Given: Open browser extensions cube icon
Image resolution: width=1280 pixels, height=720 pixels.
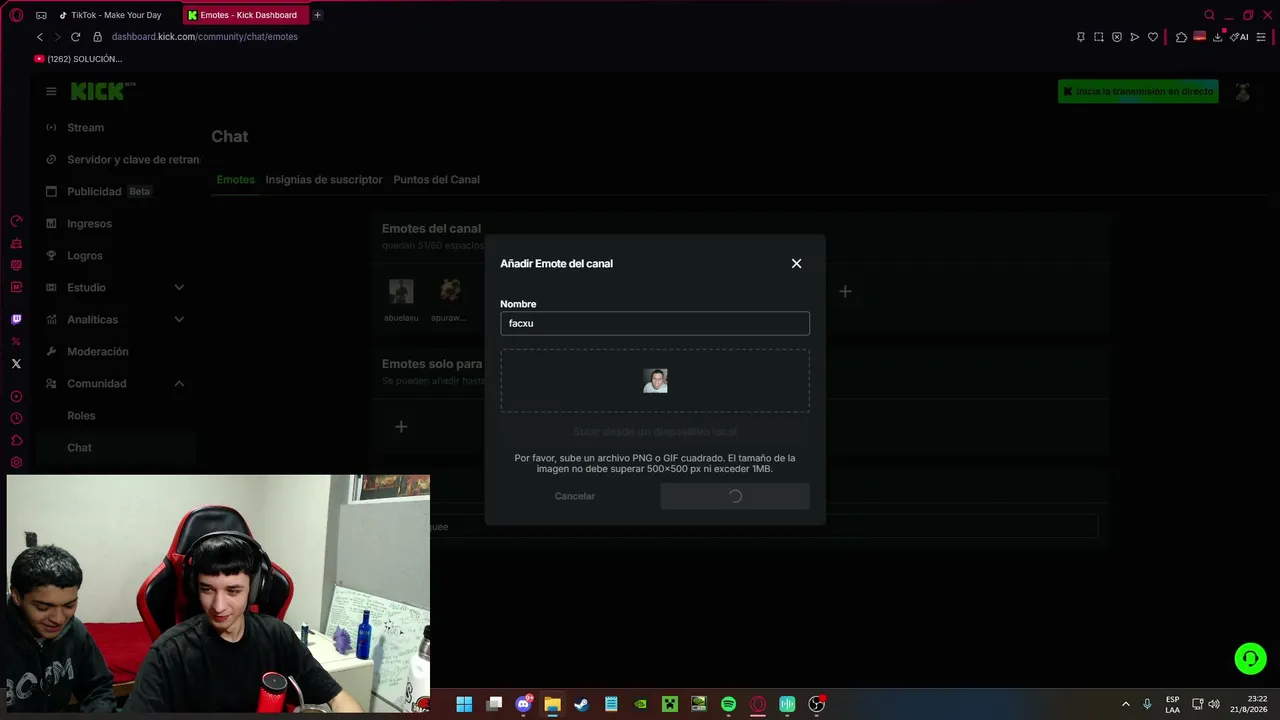Looking at the screenshot, I should (1181, 37).
